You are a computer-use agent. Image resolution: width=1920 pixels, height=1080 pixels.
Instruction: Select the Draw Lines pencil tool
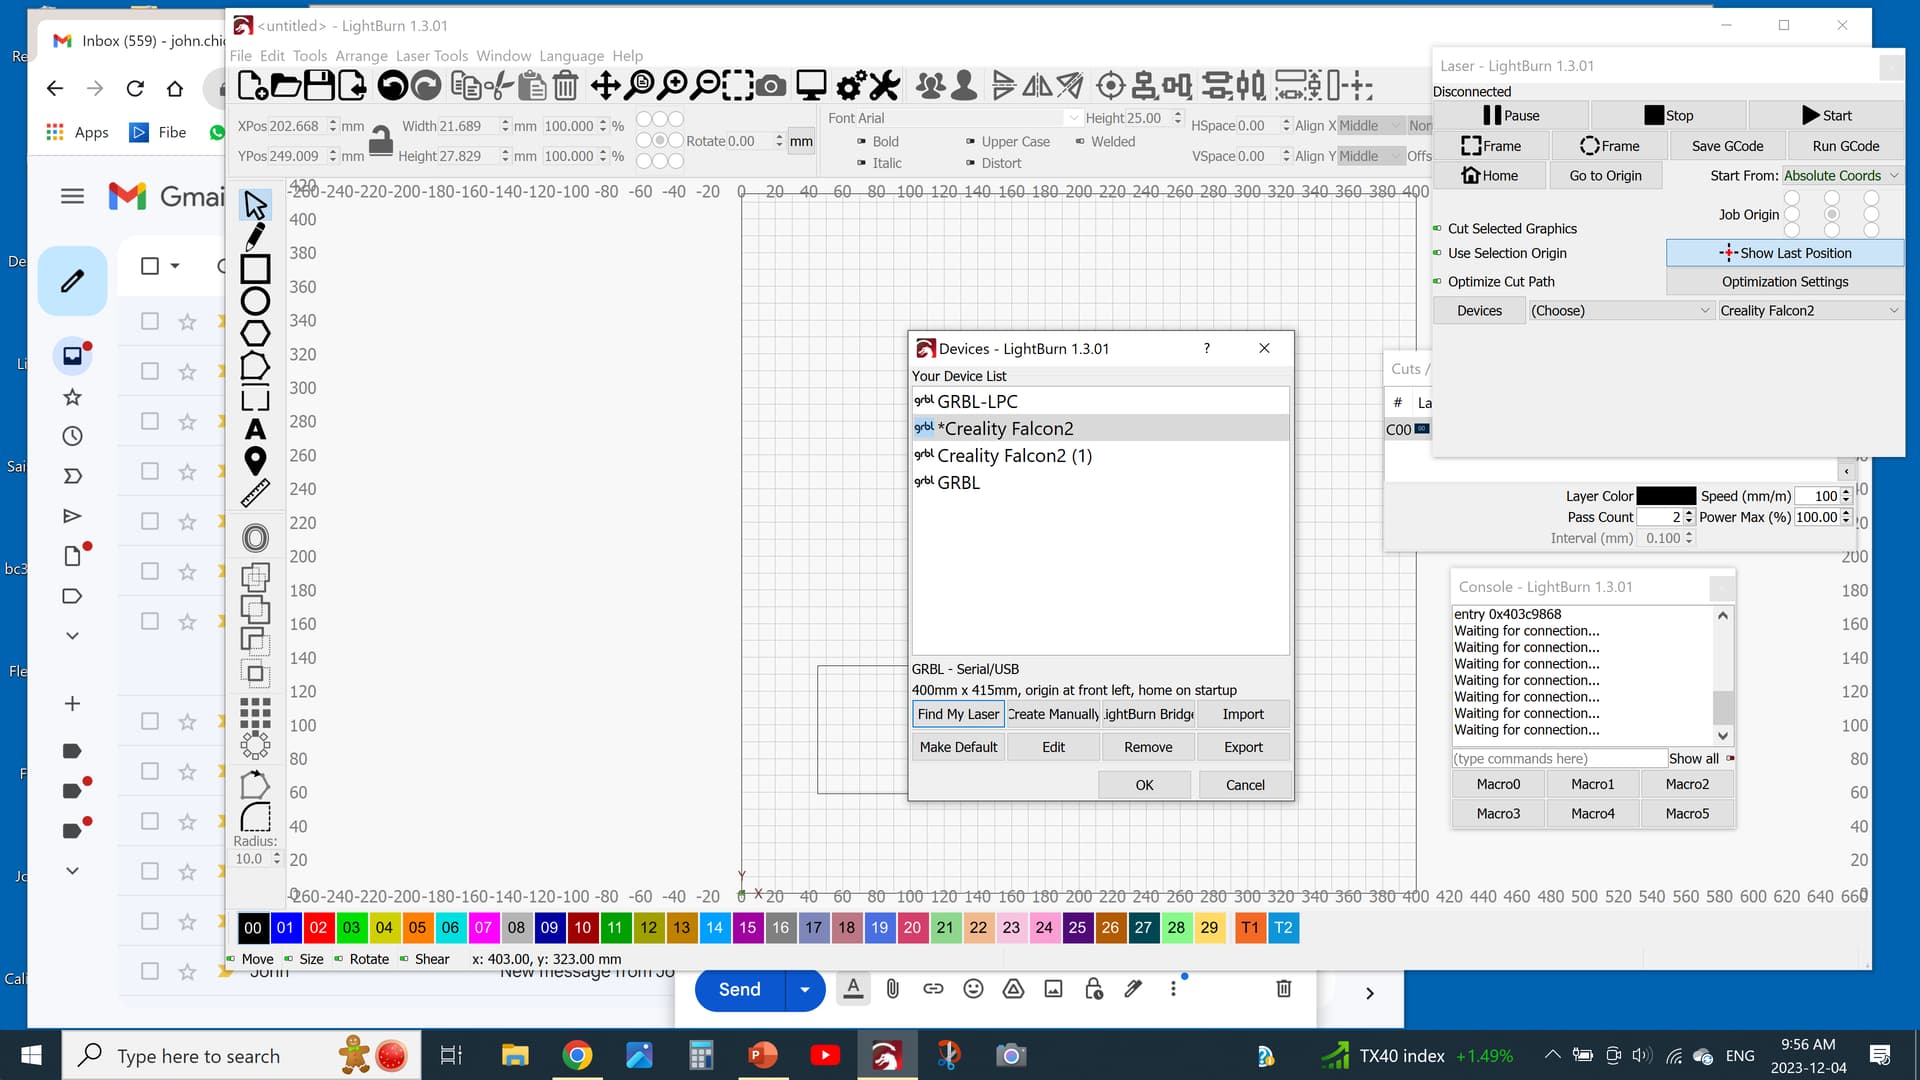point(255,236)
